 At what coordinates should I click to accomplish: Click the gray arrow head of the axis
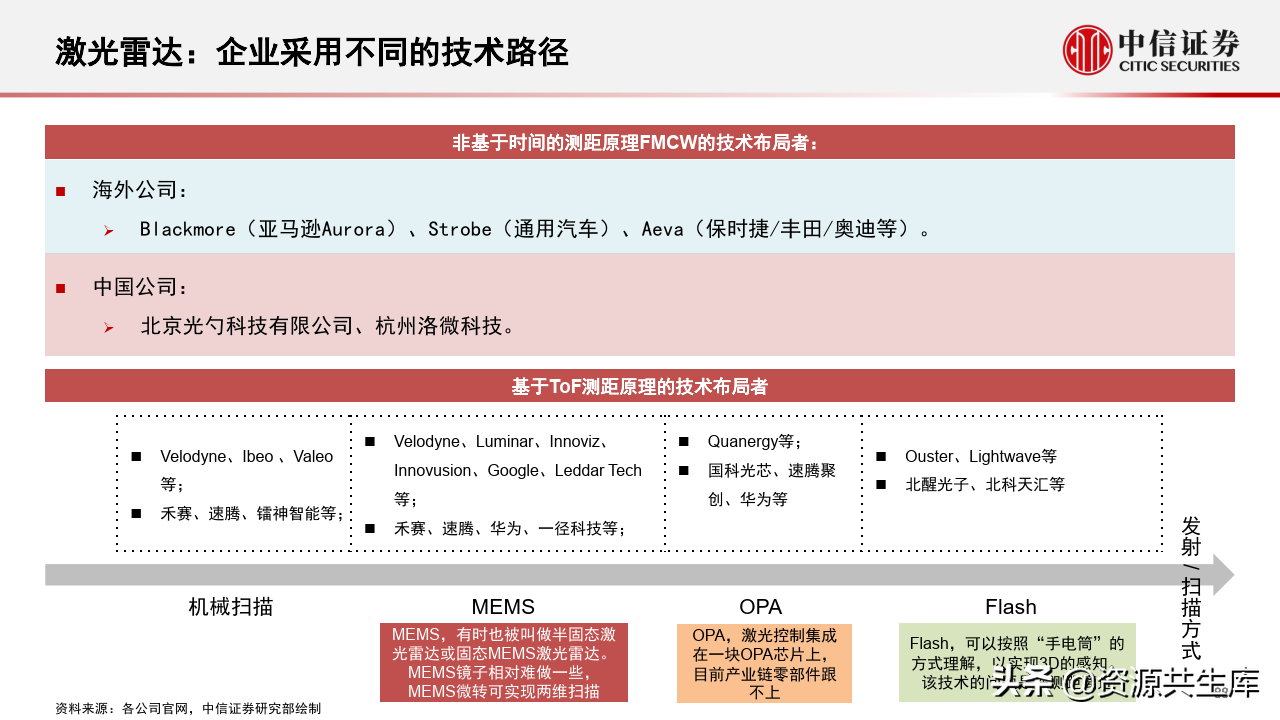(1223, 575)
